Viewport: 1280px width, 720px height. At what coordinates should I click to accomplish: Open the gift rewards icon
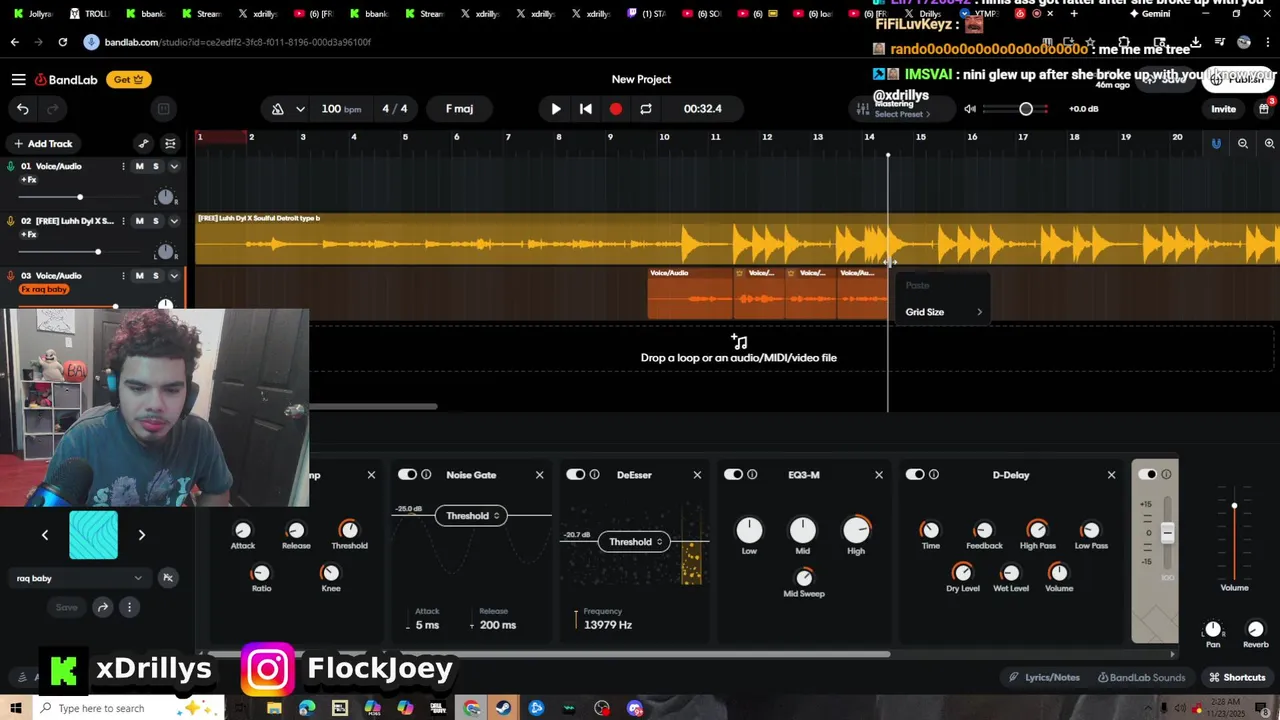coord(1264,108)
